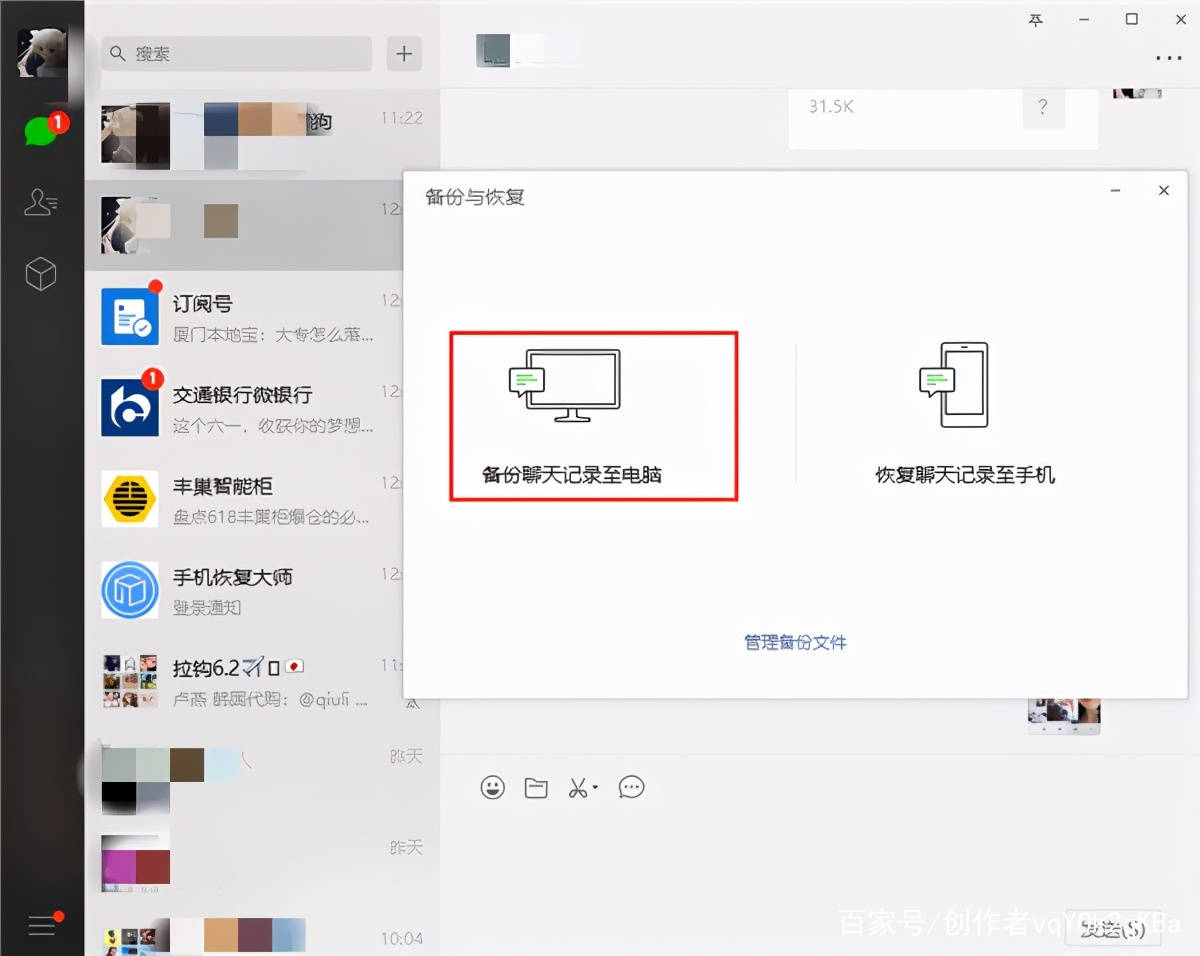Pin the WeChat window on top

click(x=1035, y=20)
